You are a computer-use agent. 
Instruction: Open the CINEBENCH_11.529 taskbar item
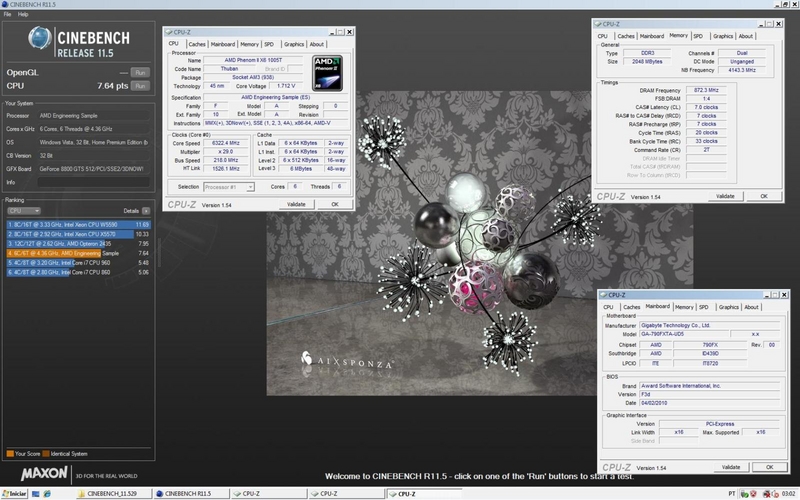110,493
